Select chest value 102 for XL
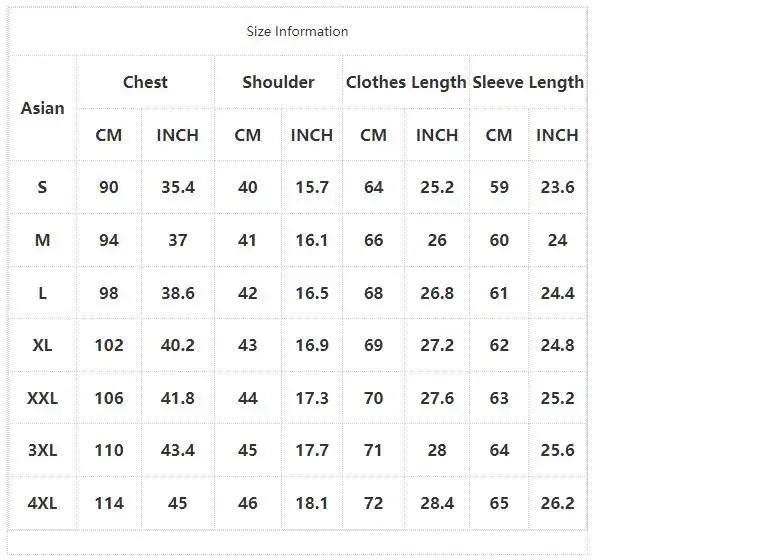This screenshot has height=560, width=783. (109, 345)
